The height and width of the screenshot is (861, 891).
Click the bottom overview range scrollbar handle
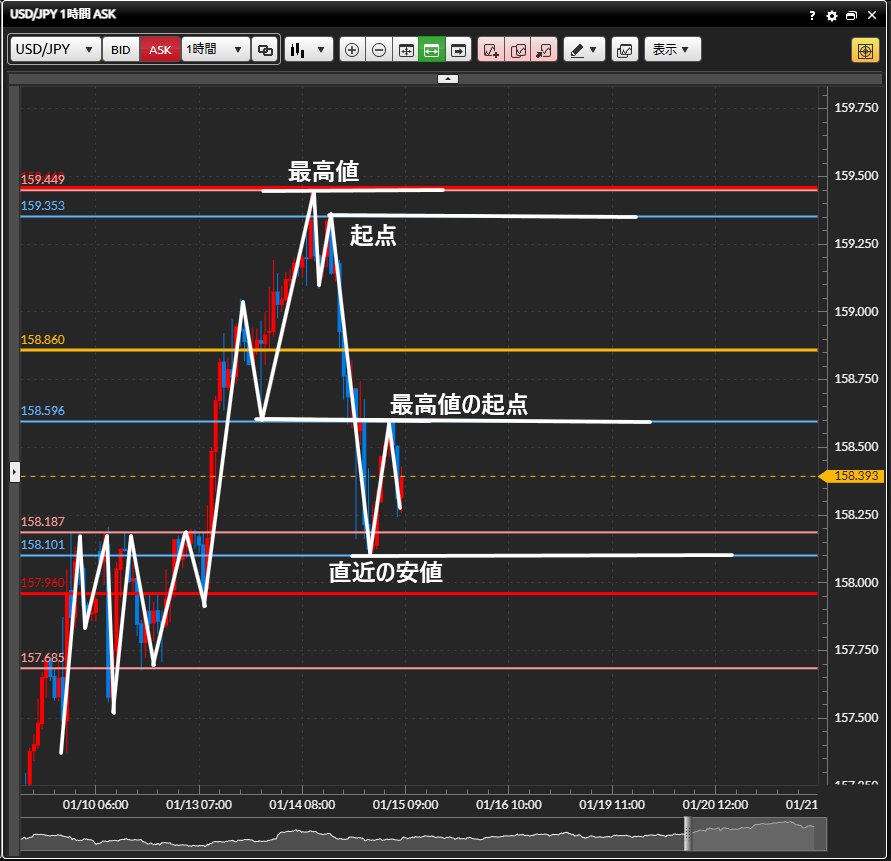coord(687,830)
